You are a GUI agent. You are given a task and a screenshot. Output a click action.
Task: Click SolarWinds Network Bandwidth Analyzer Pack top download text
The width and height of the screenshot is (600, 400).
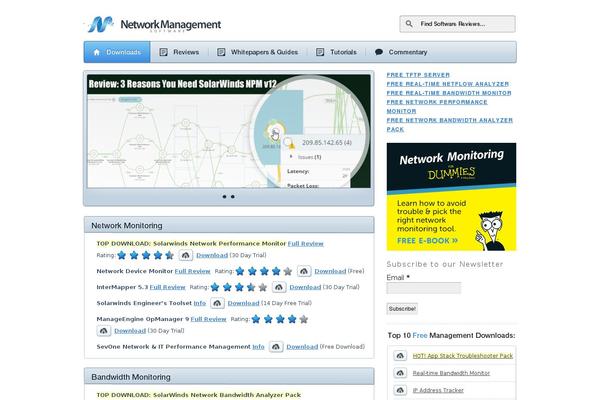pos(199,395)
